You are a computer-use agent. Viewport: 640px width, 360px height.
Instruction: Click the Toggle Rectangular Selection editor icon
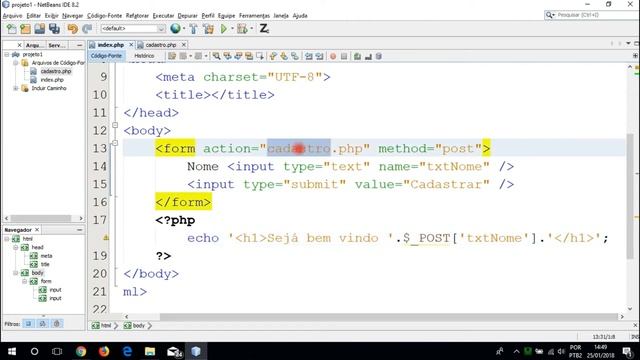[260, 56]
